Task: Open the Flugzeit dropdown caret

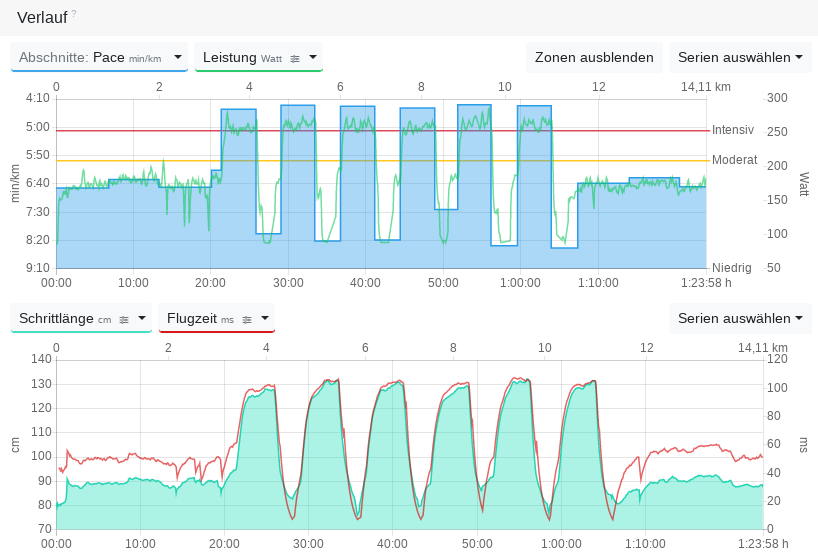Action: [265, 319]
